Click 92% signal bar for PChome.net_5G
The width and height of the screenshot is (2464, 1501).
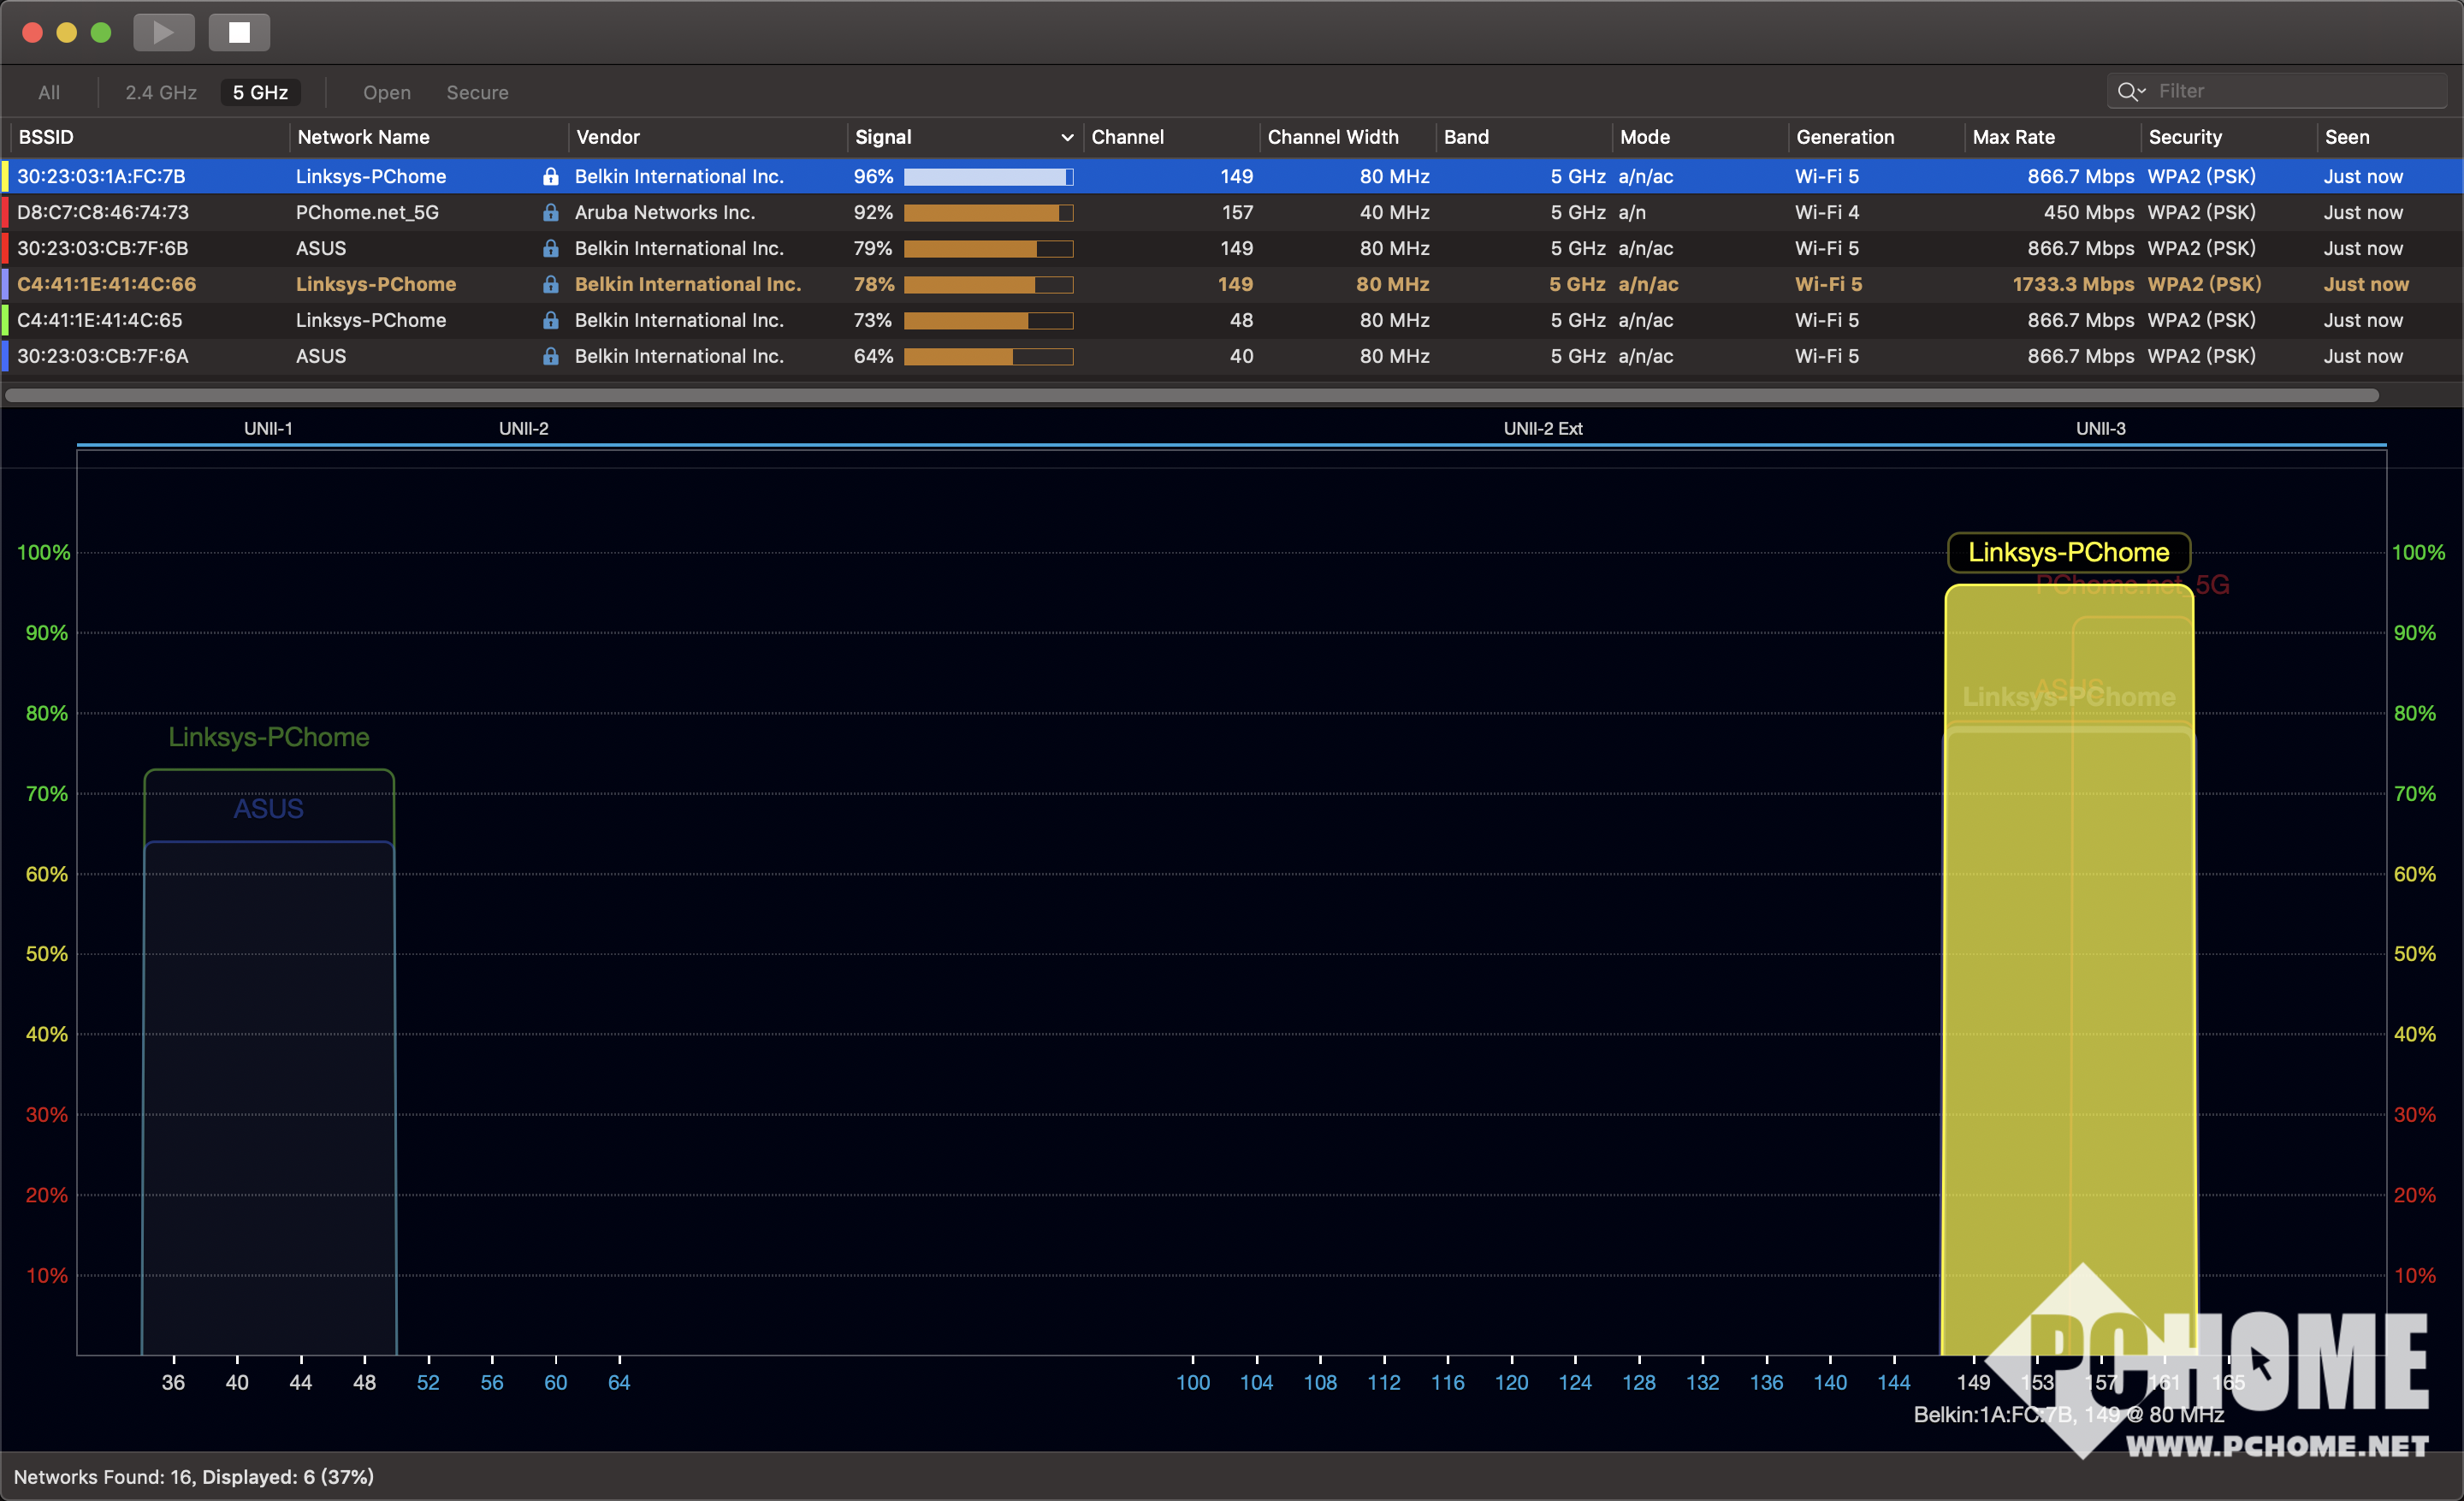pos(988,213)
